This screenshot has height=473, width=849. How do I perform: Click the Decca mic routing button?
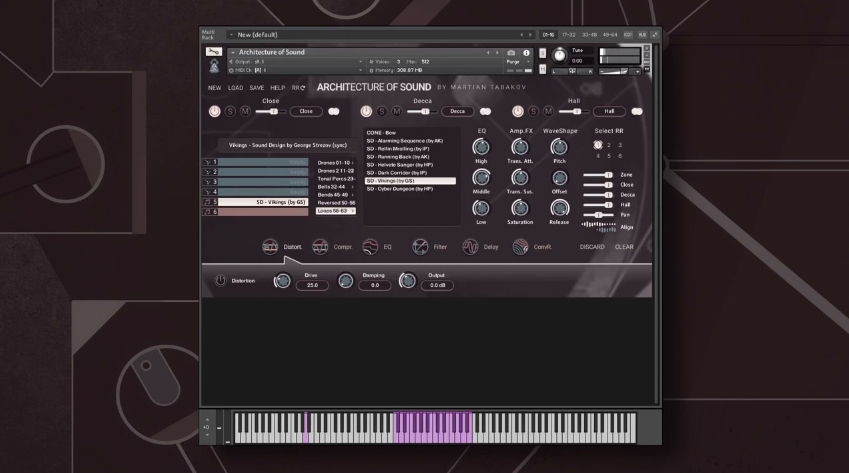(x=458, y=111)
